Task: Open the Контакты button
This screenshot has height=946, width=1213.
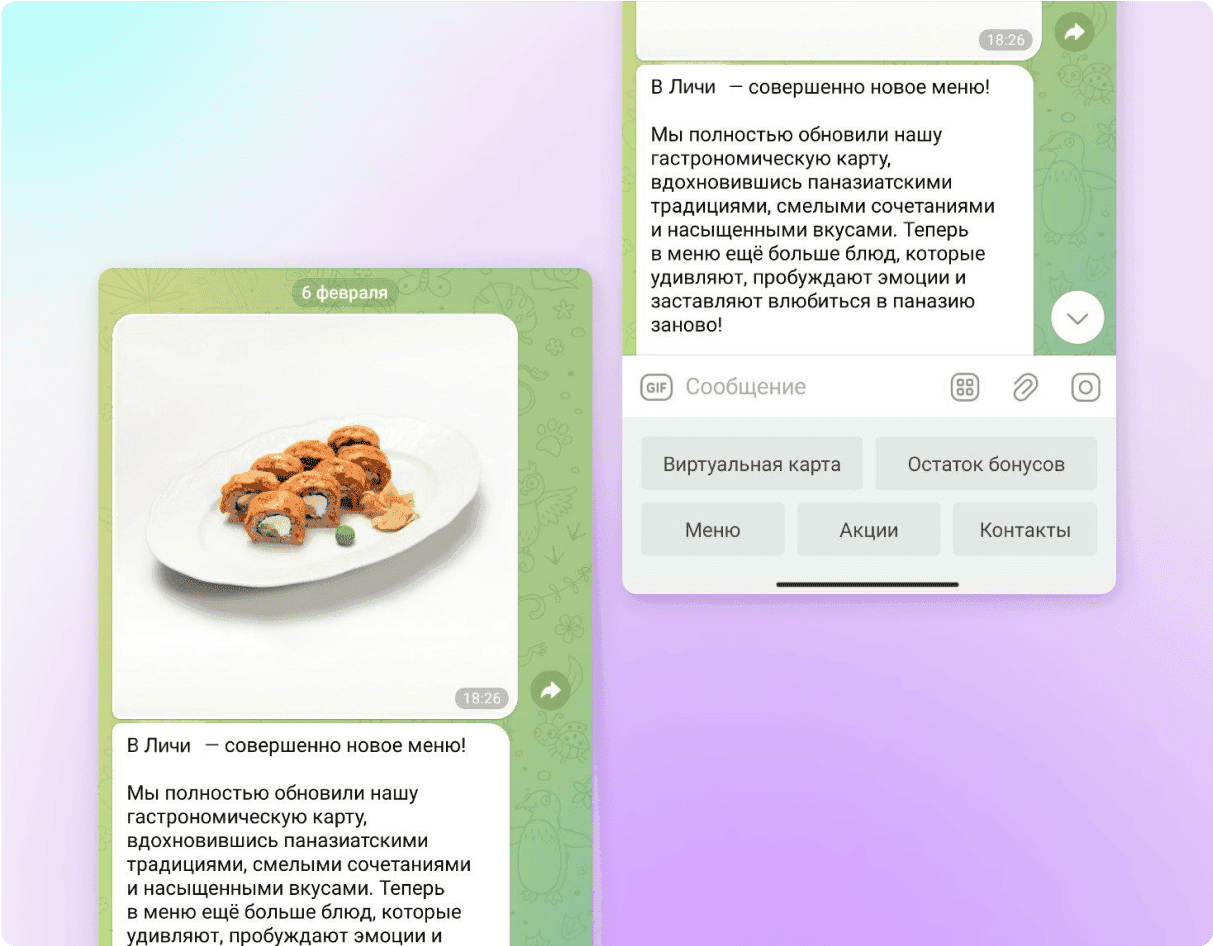Action: coord(1025,530)
